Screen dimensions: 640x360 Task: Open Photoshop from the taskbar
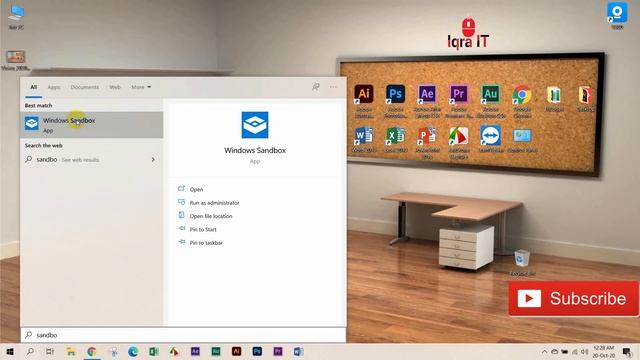[257, 351]
